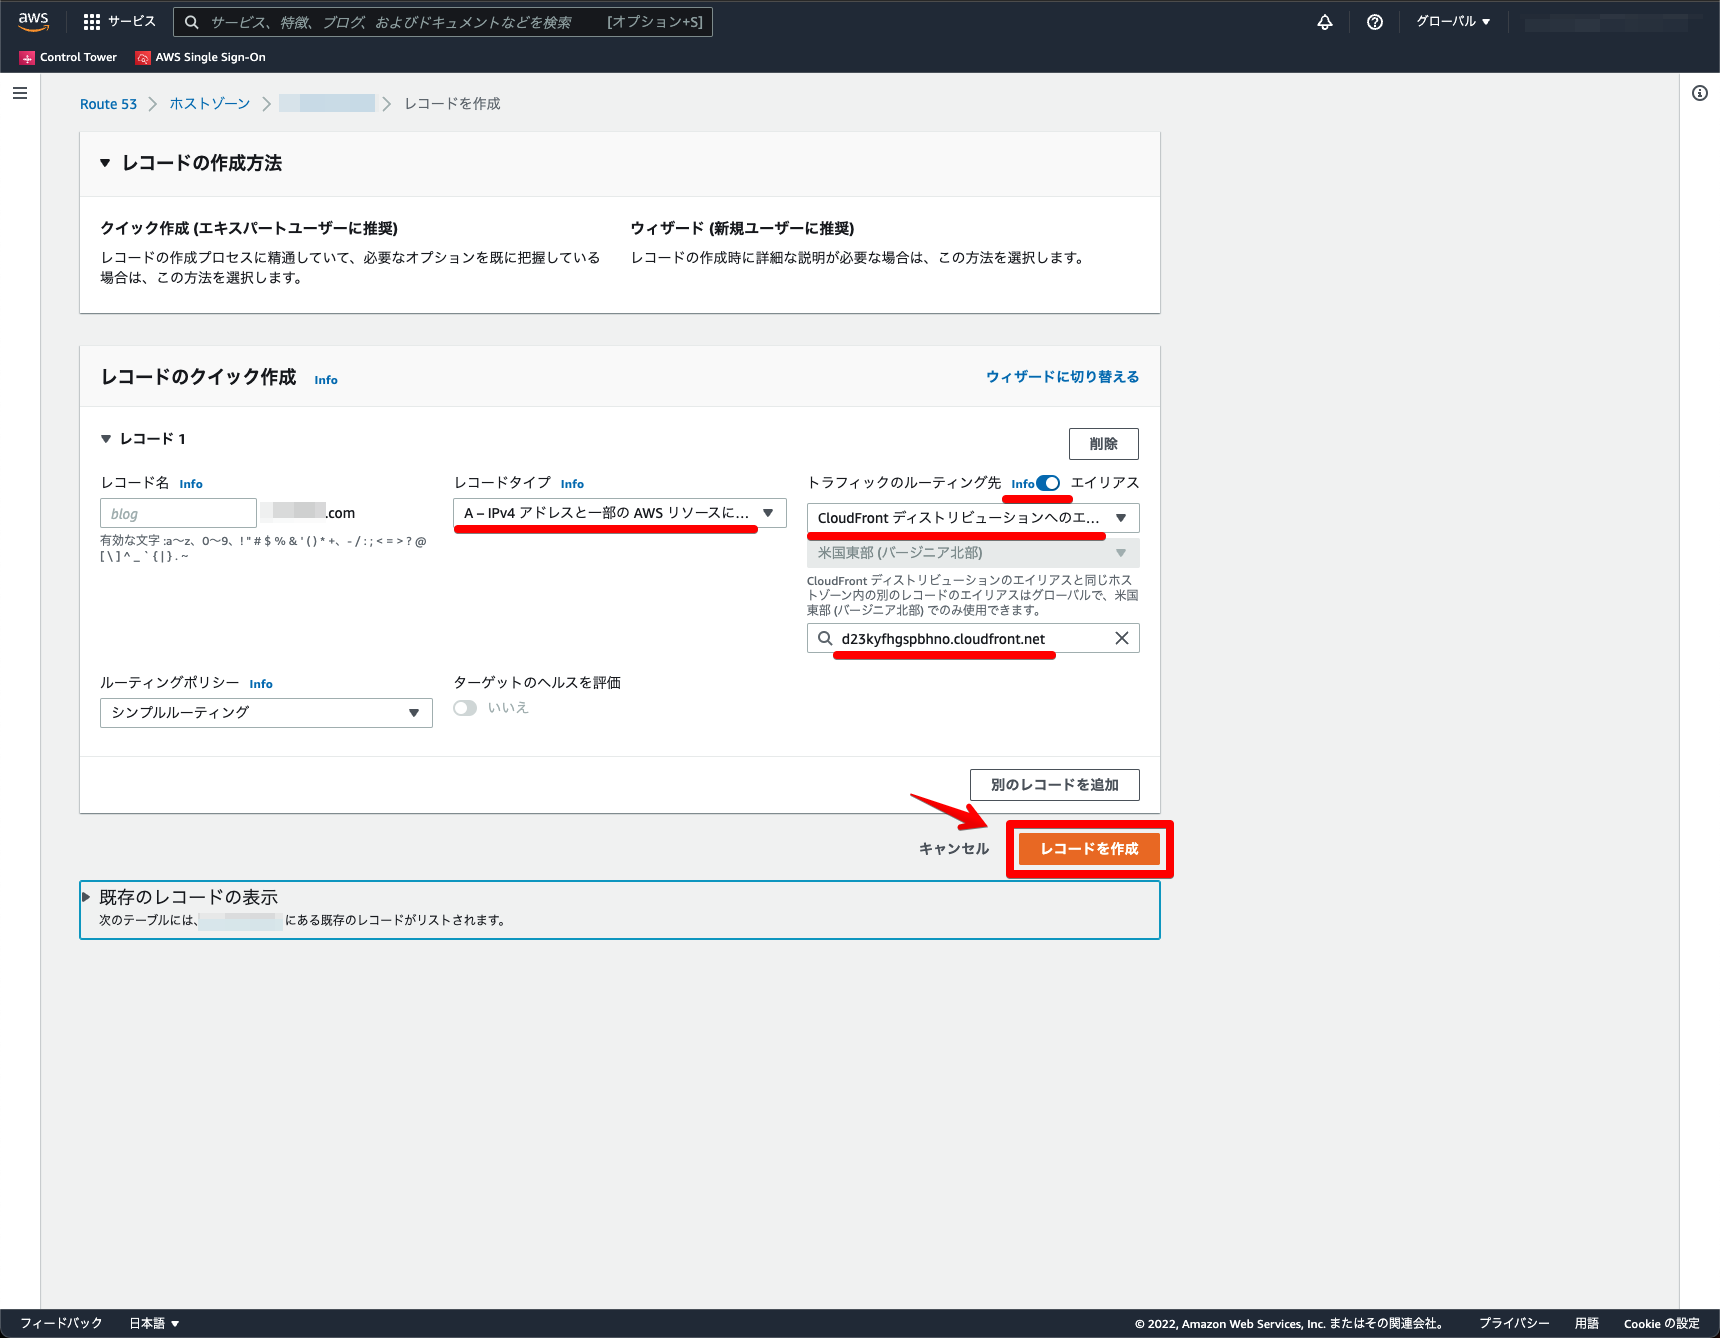
Task: Open the side navigation hamburger menu
Action: point(19,93)
